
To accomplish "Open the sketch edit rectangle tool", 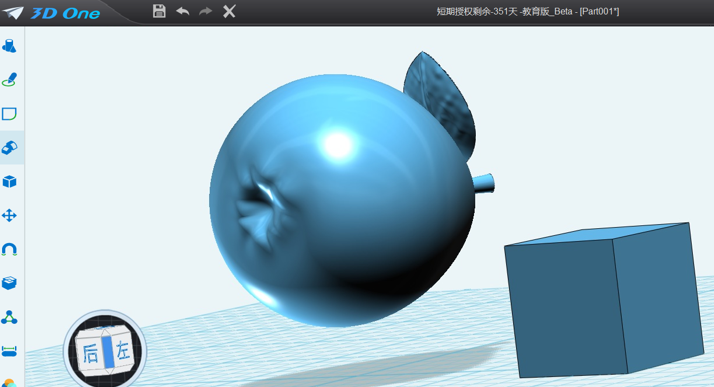I will 10,114.
